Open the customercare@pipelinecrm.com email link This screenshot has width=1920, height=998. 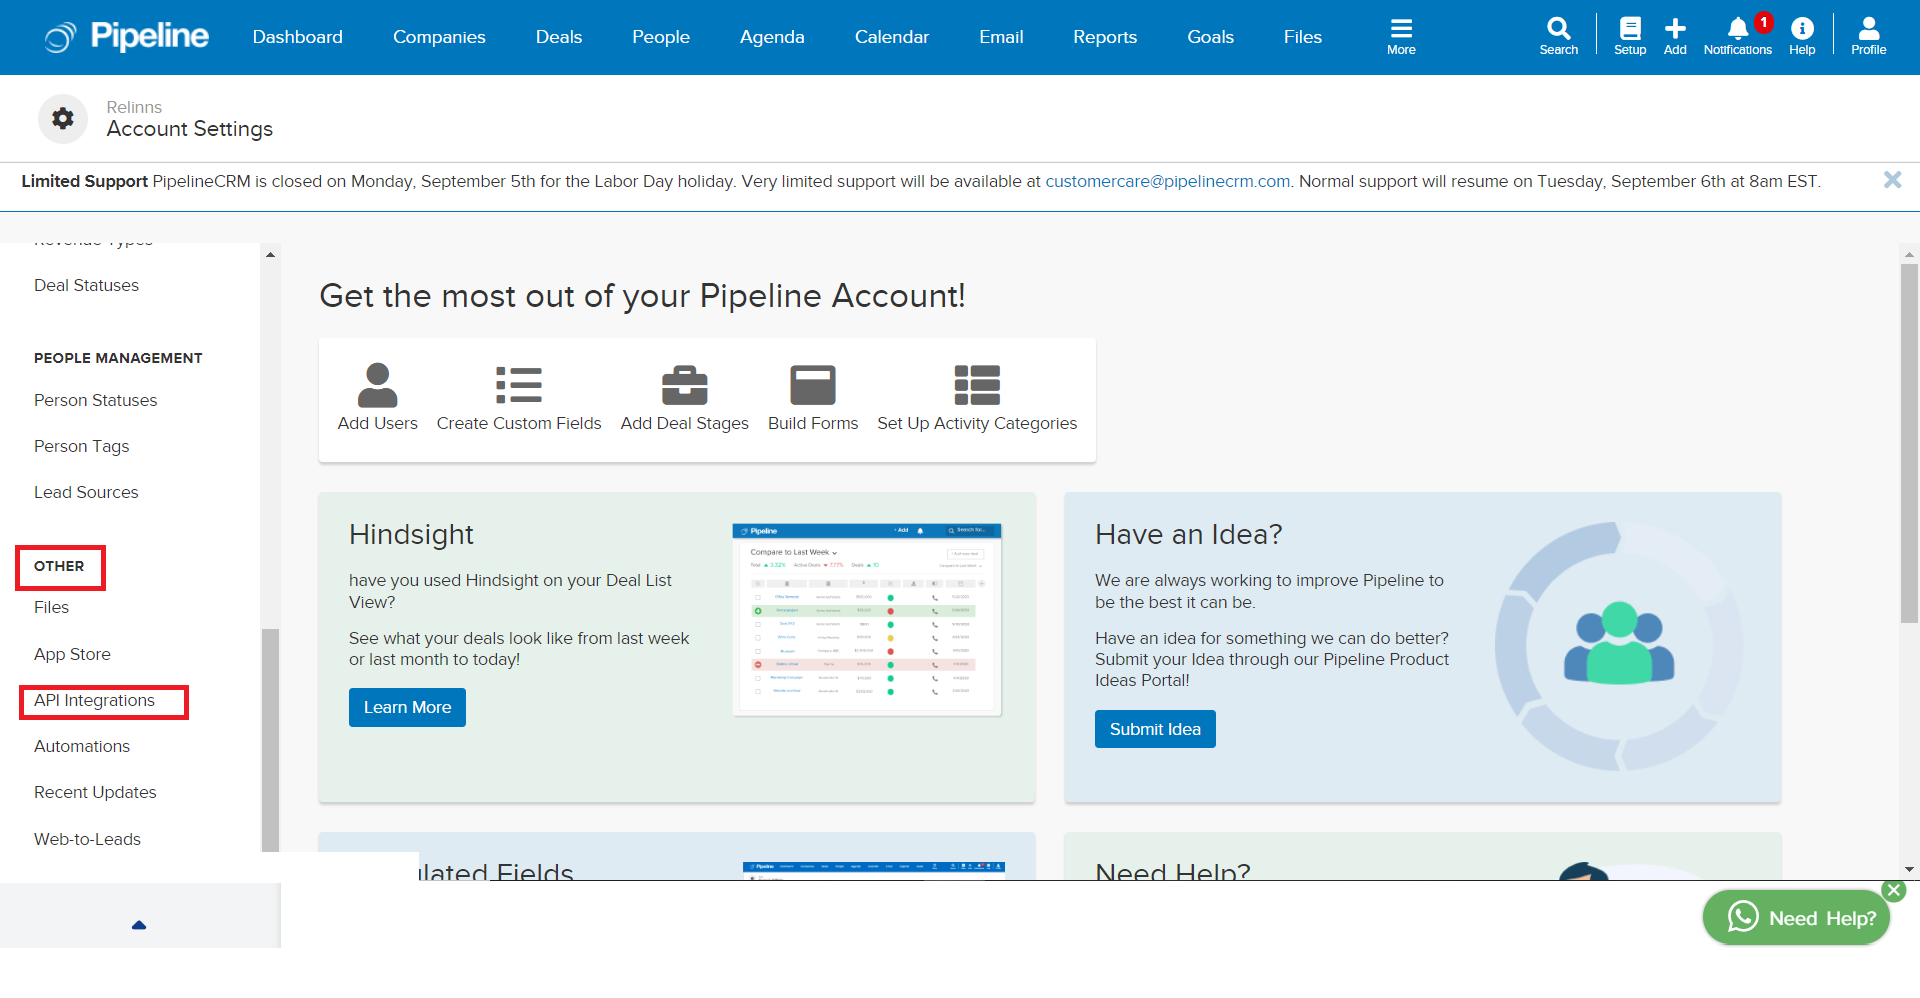pyautogui.click(x=1167, y=181)
